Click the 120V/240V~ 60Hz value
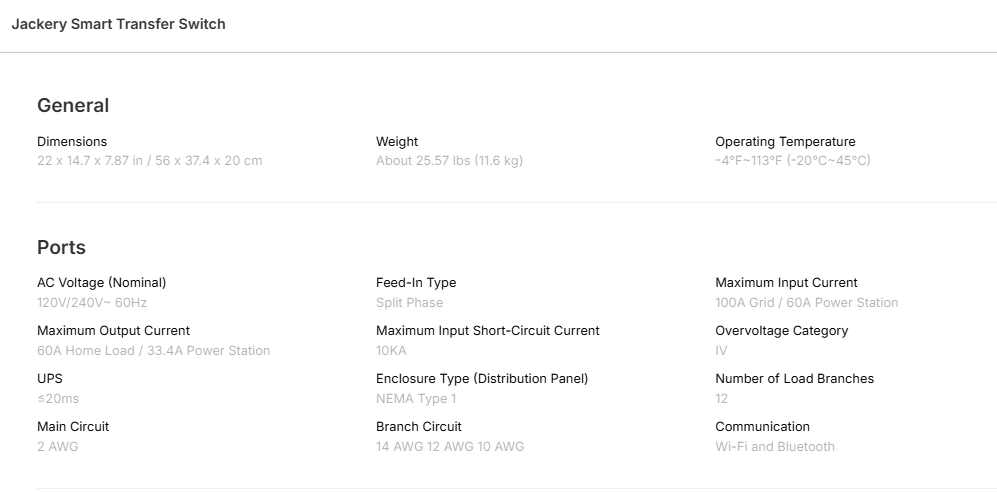The width and height of the screenshot is (997, 492). pos(92,302)
